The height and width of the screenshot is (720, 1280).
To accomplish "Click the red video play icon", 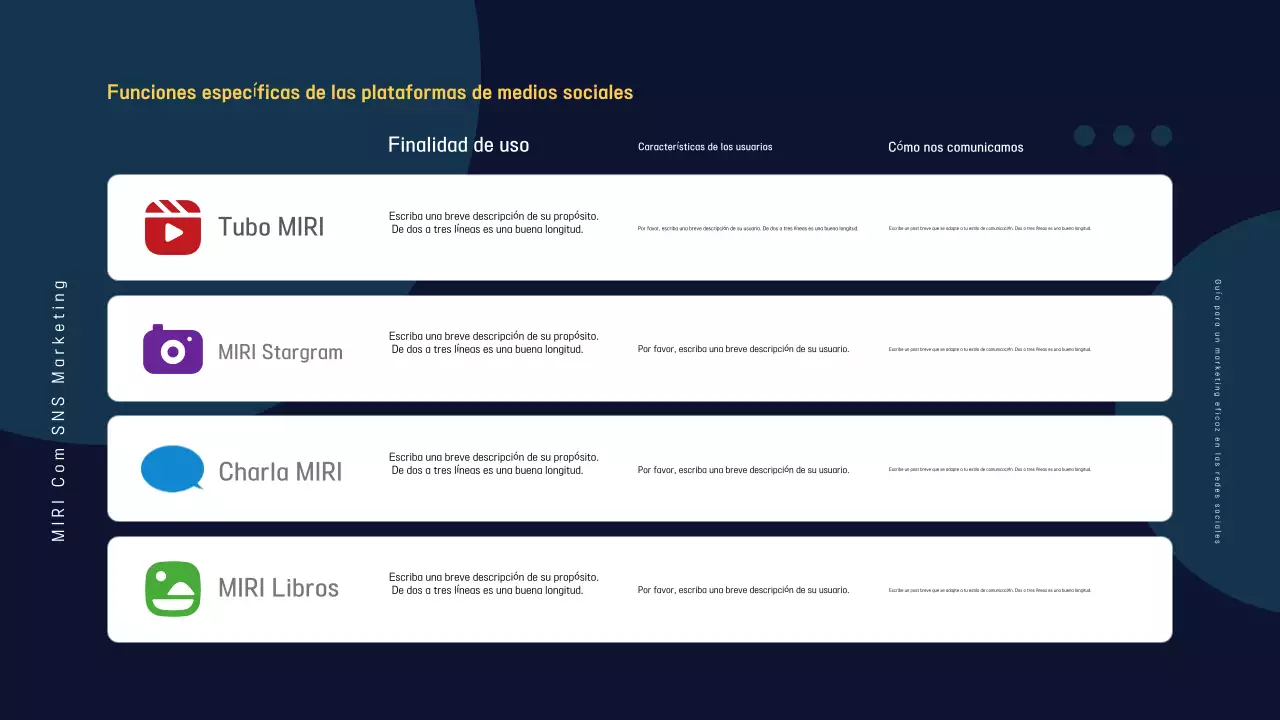I will (x=173, y=227).
